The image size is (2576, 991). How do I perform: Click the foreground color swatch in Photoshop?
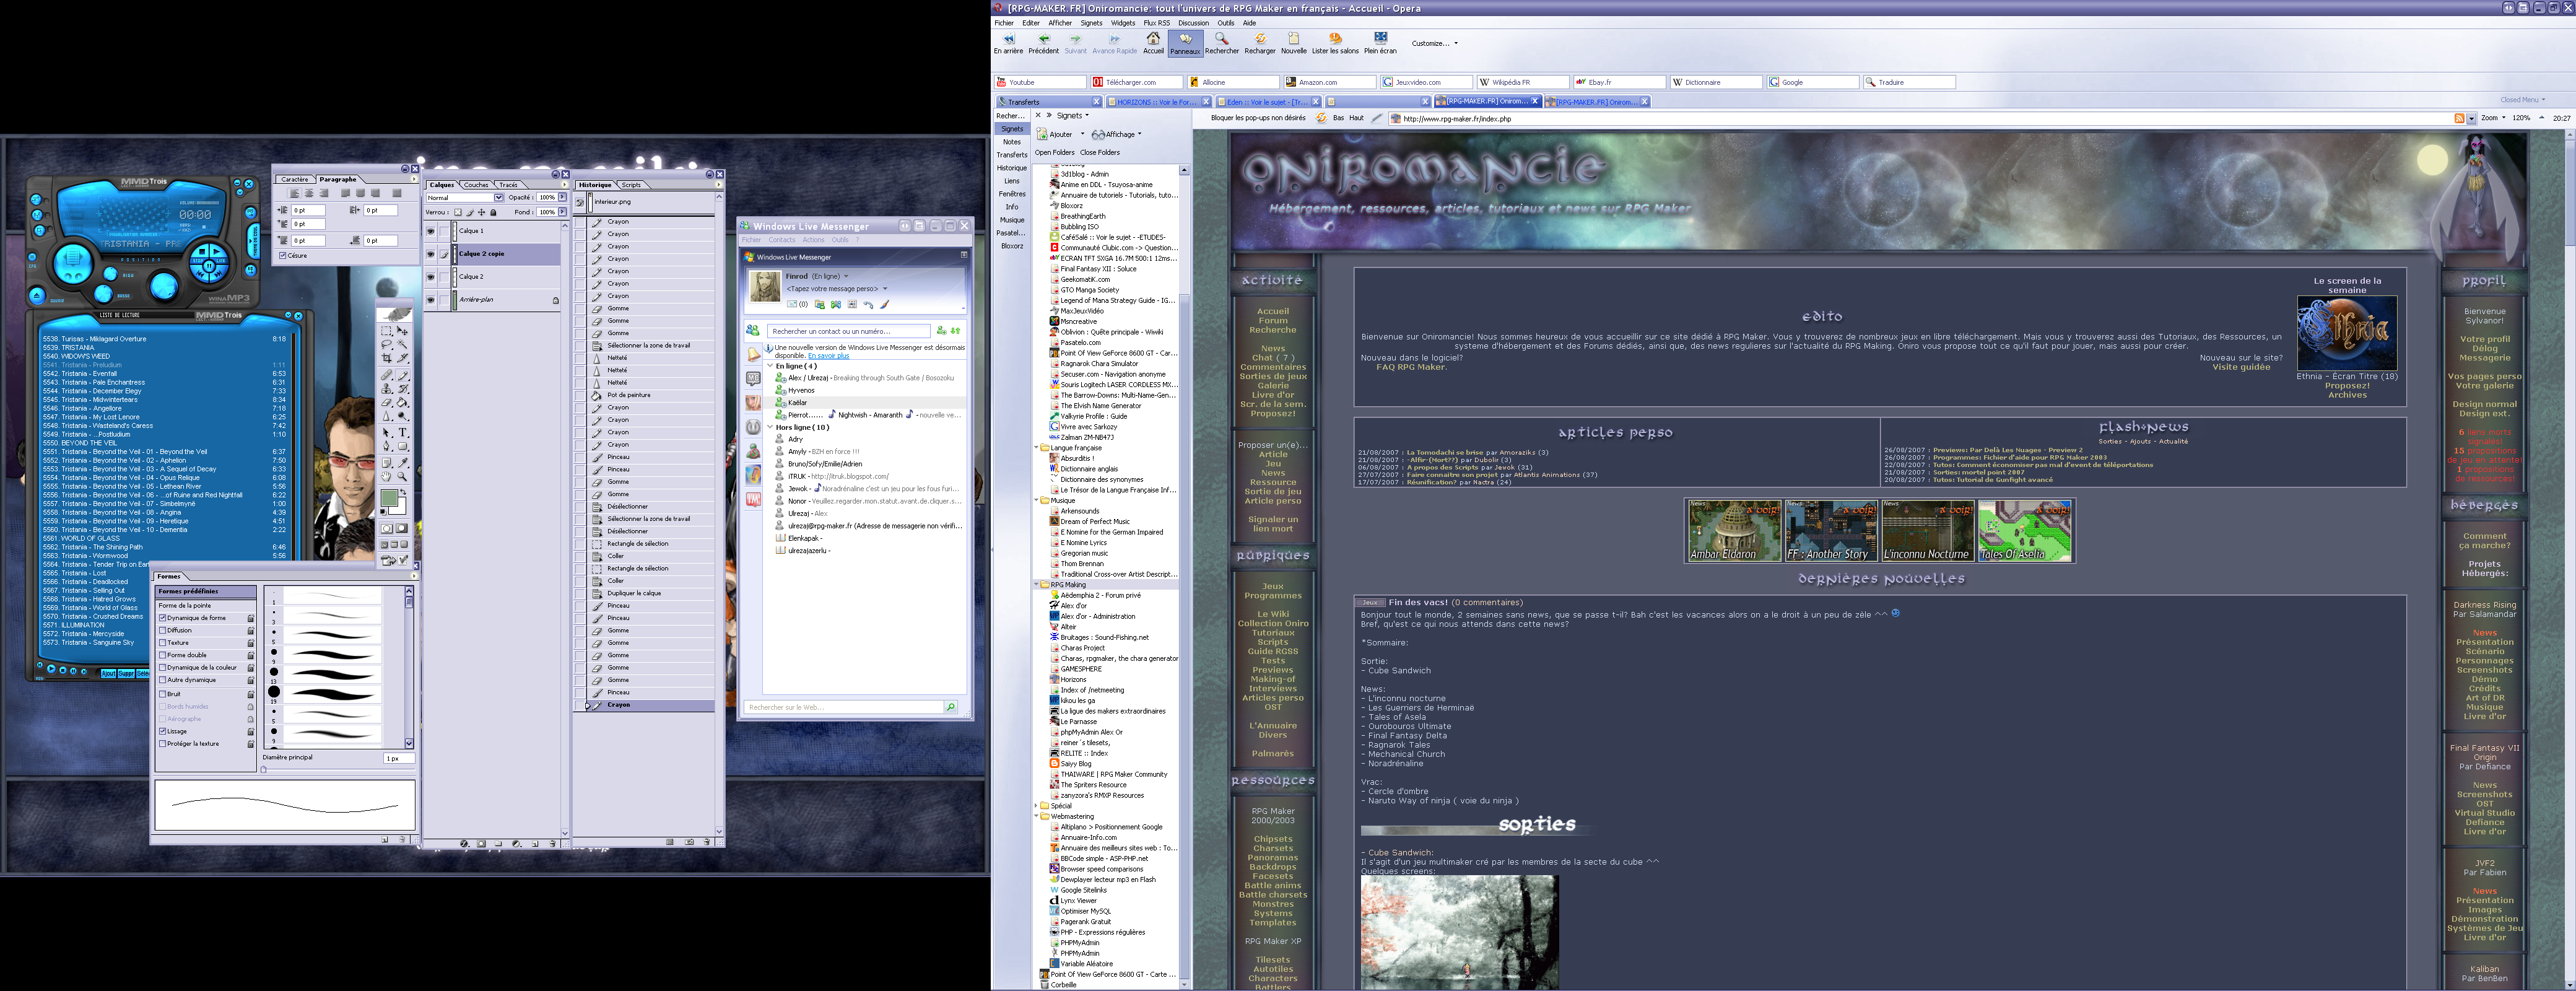click(389, 498)
